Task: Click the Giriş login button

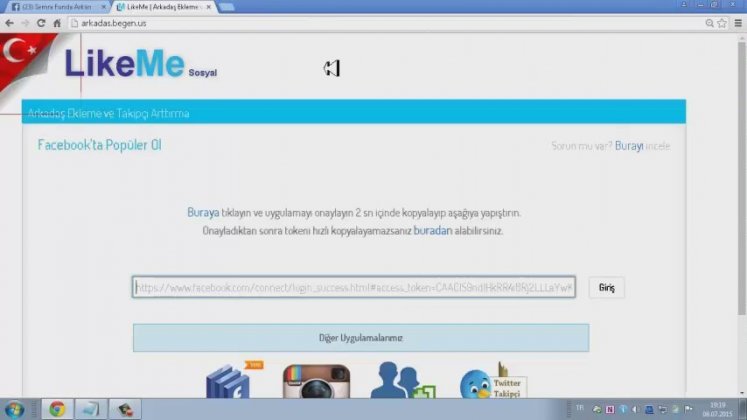Action: pos(606,288)
